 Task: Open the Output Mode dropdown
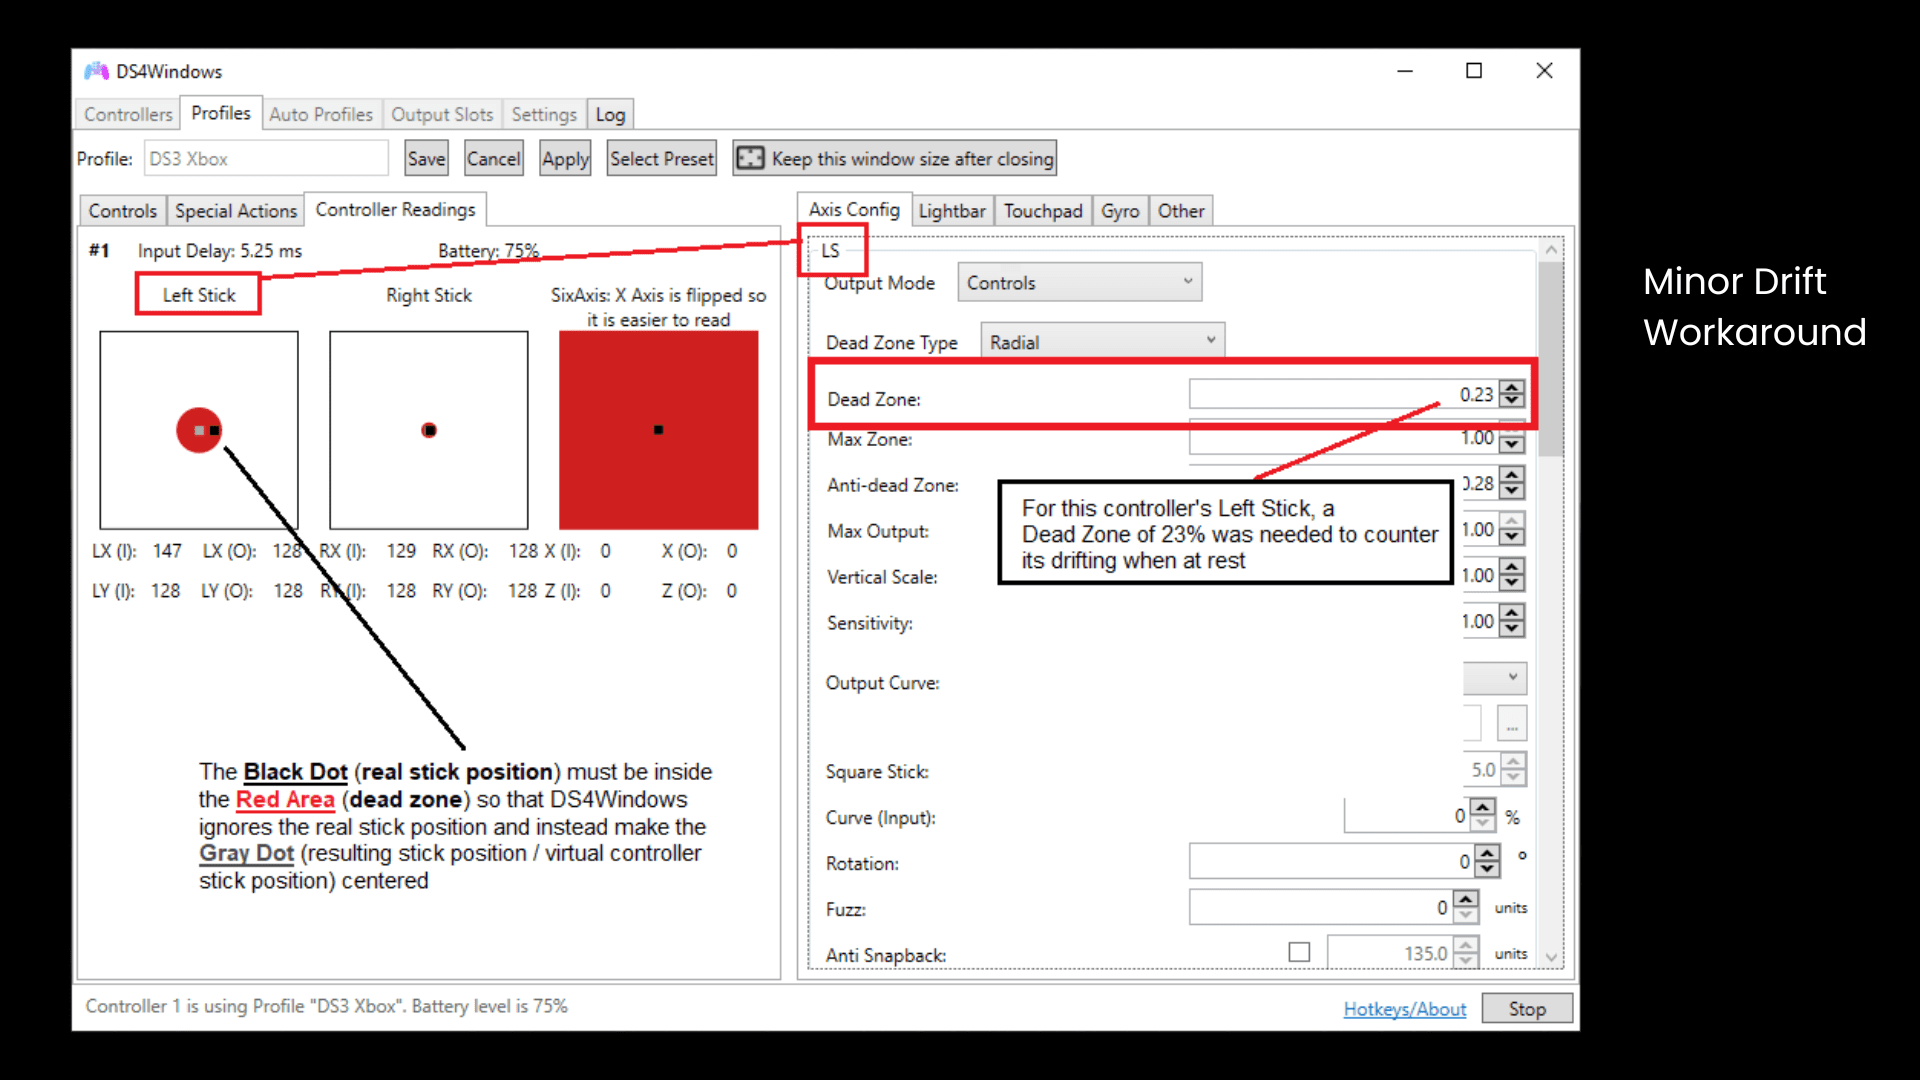pos(1080,282)
